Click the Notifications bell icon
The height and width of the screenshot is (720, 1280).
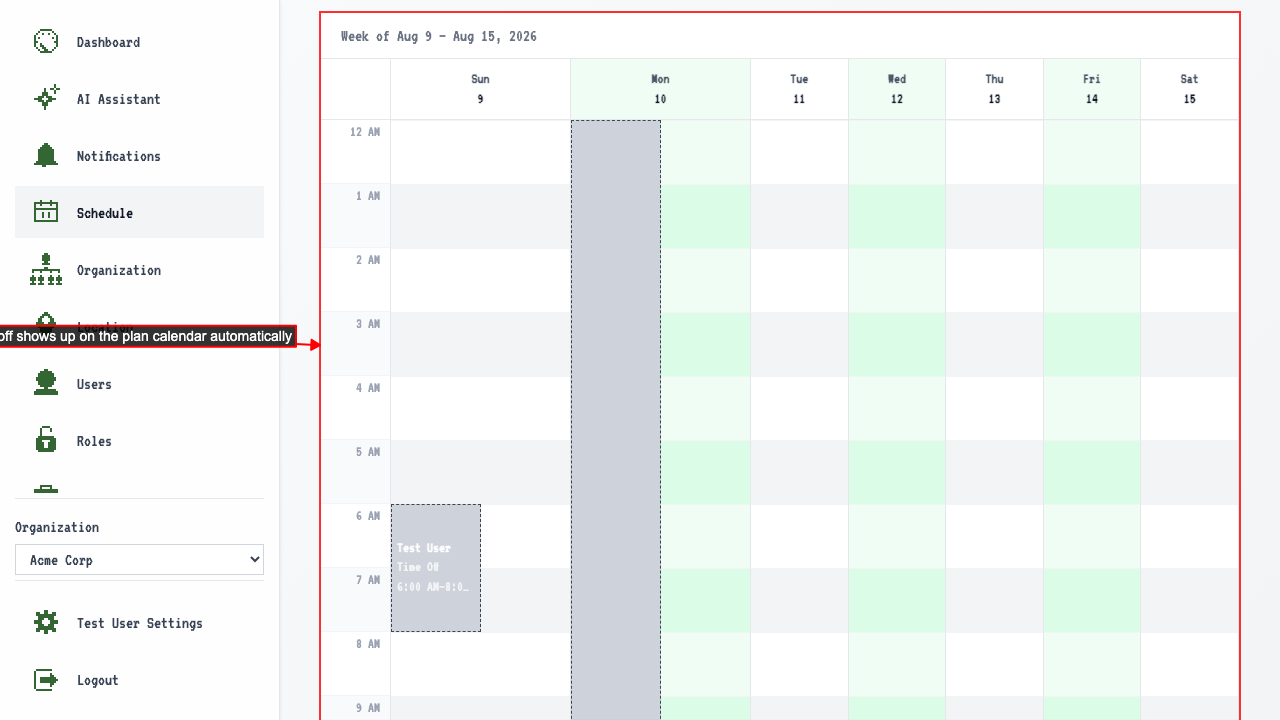(x=46, y=155)
